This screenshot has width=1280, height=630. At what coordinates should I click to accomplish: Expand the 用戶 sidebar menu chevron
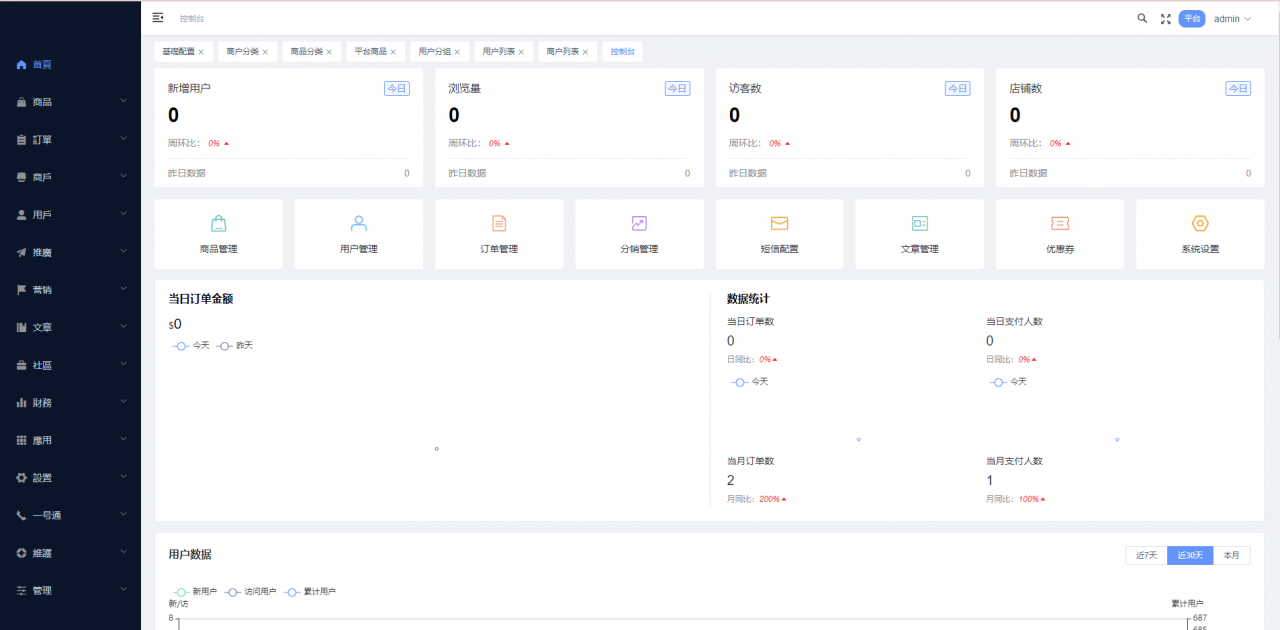tap(123, 215)
